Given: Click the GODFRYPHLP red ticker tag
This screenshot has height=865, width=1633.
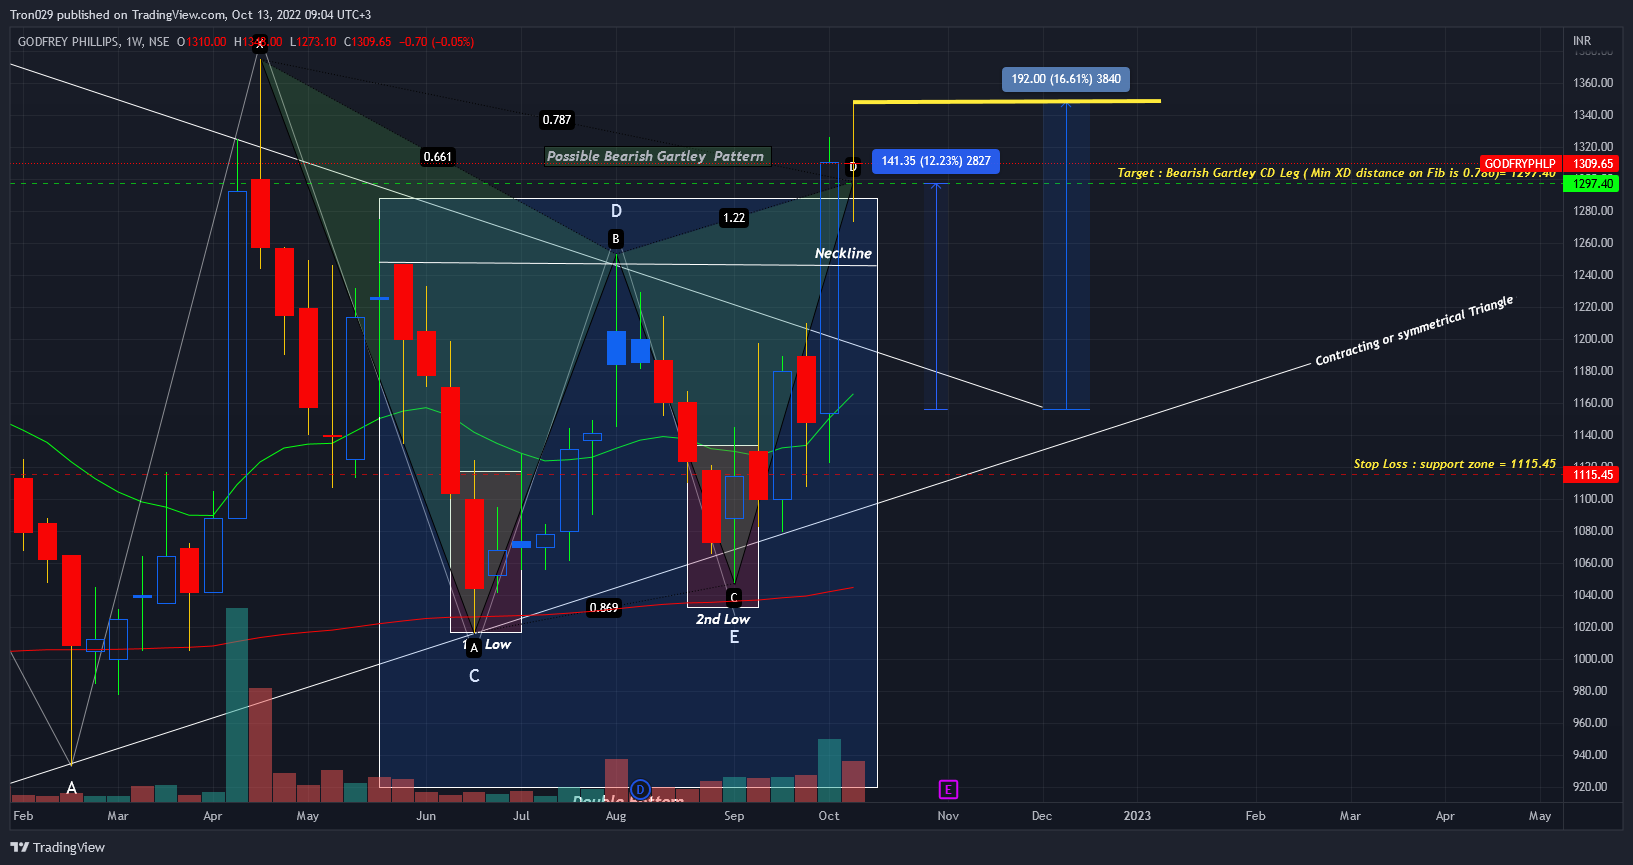Looking at the screenshot, I should coord(1519,164).
